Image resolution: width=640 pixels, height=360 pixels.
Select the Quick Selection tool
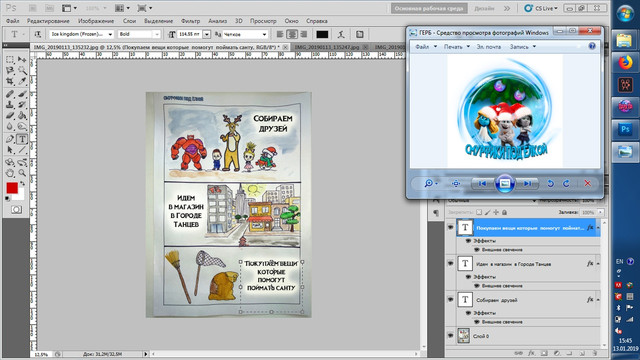click(x=22, y=71)
